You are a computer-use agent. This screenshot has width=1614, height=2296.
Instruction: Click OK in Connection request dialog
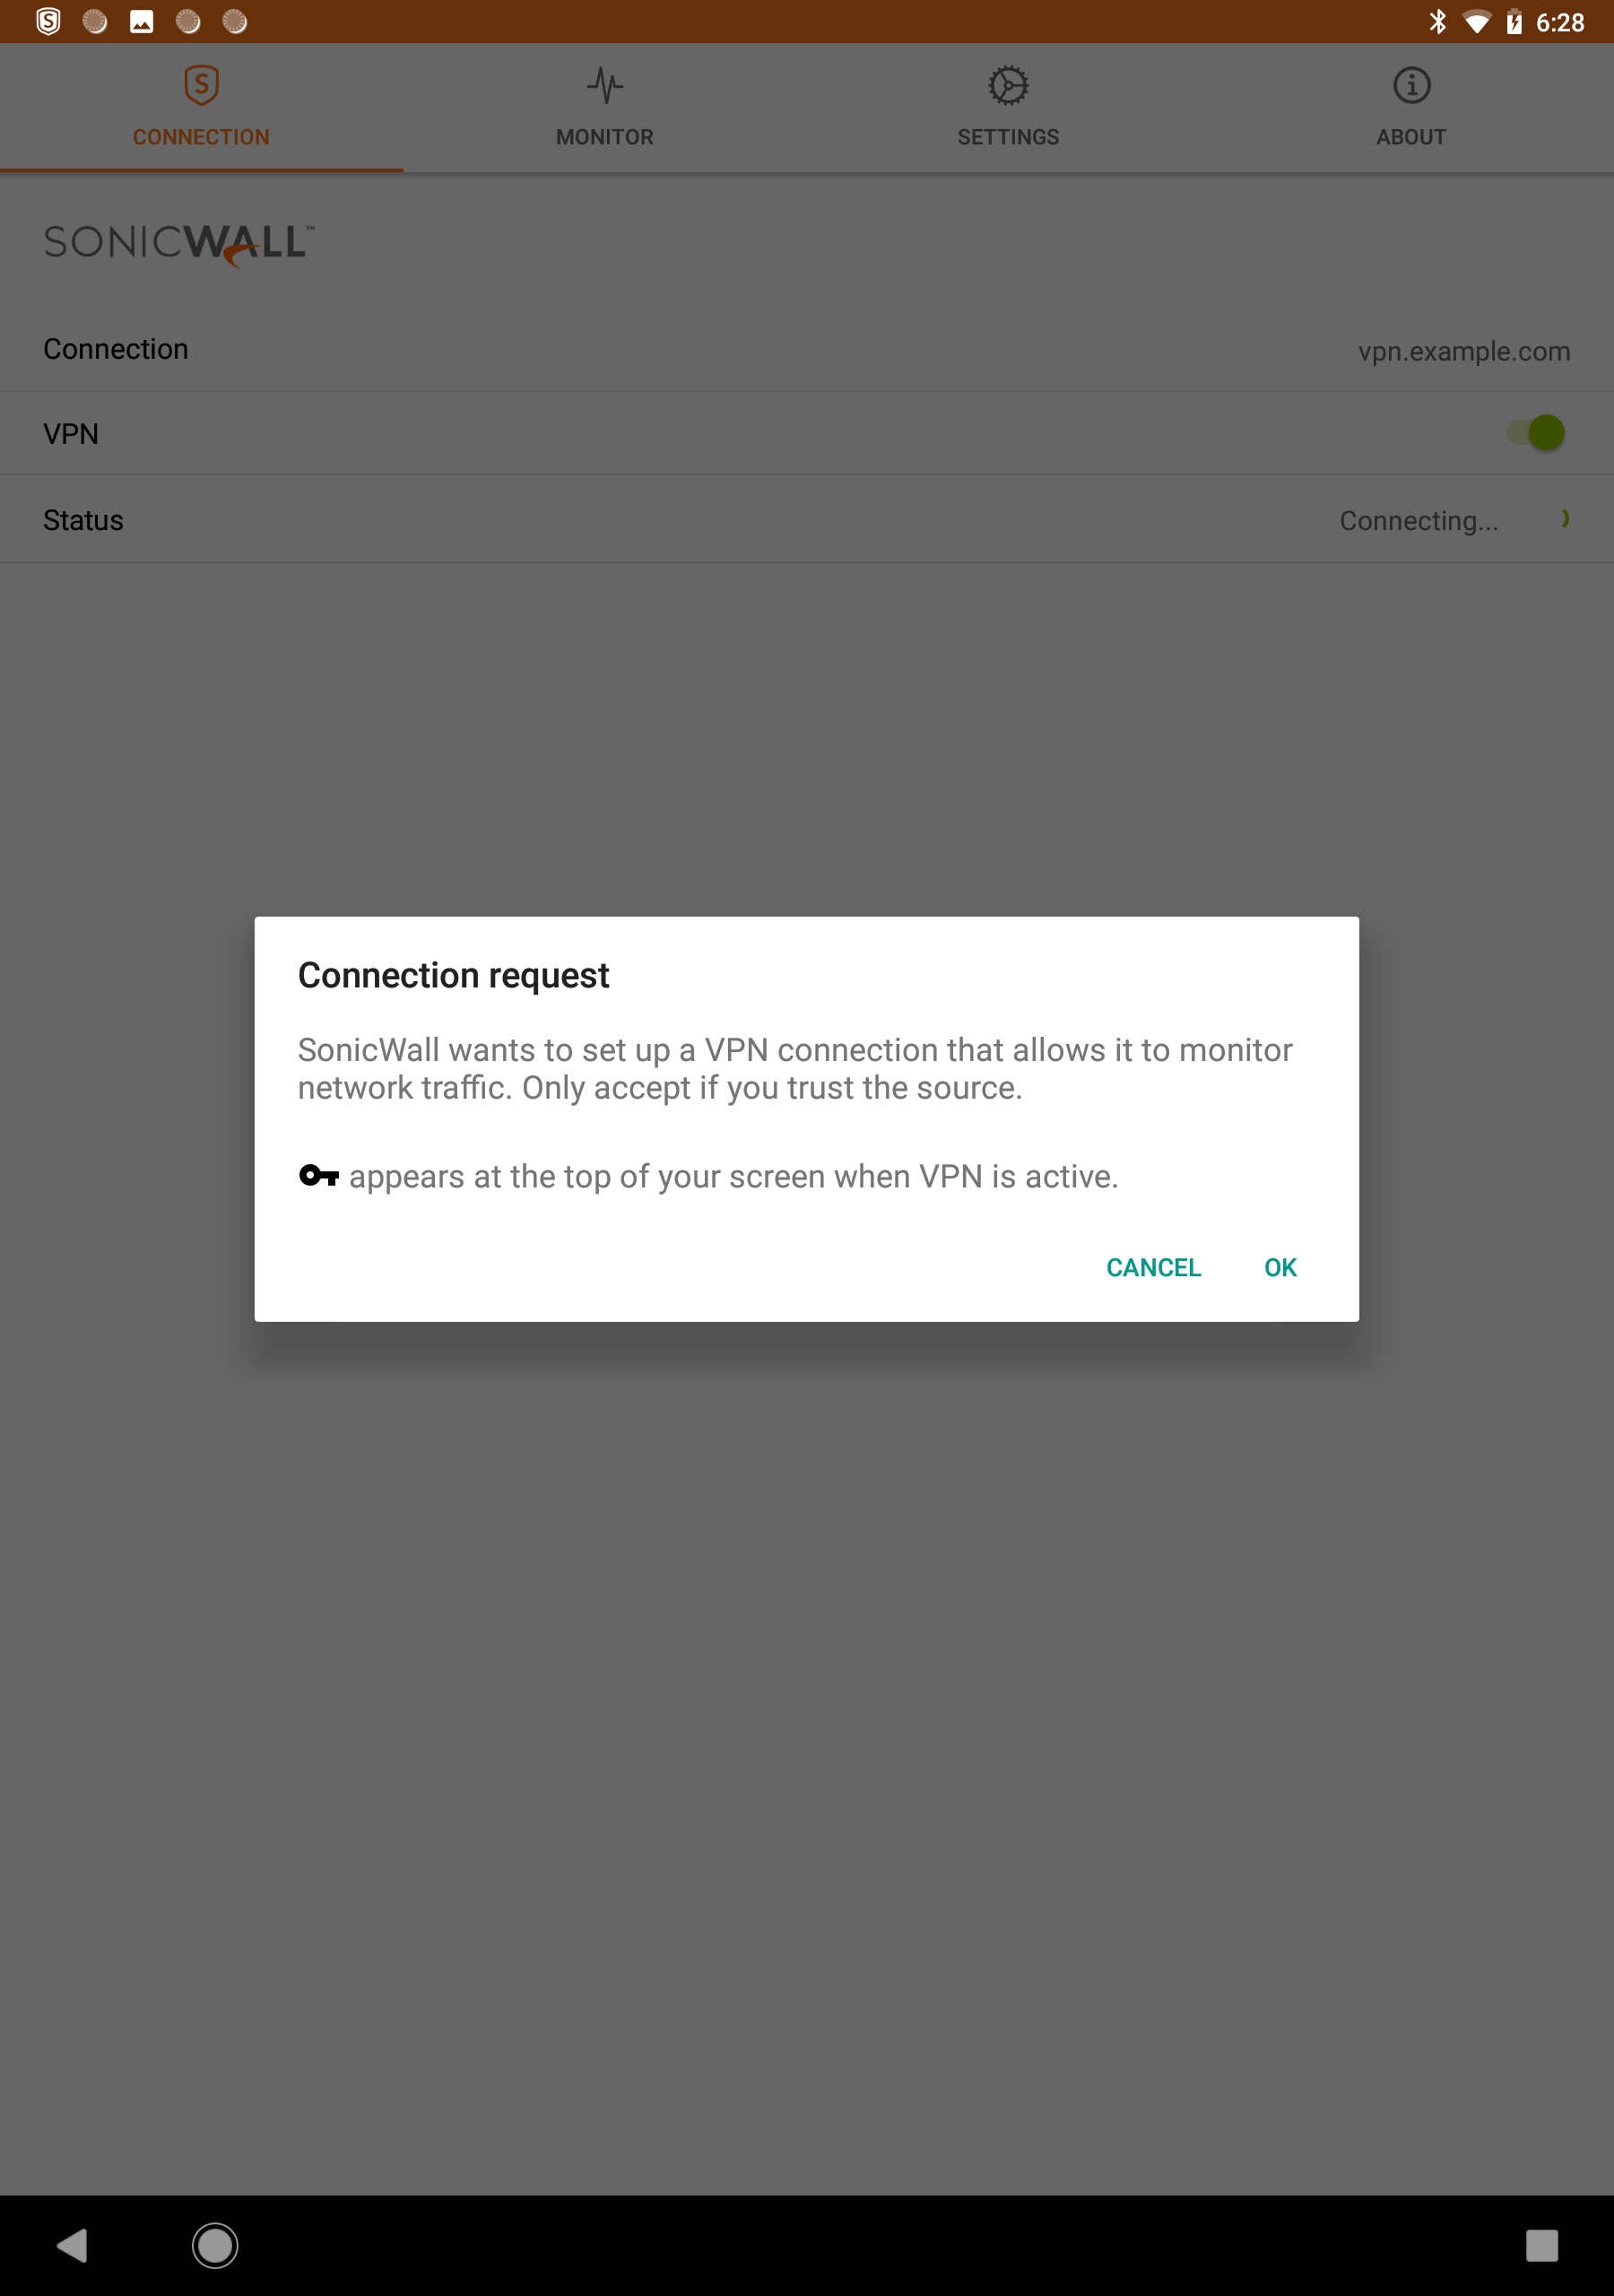pyautogui.click(x=1280, y=1267)
